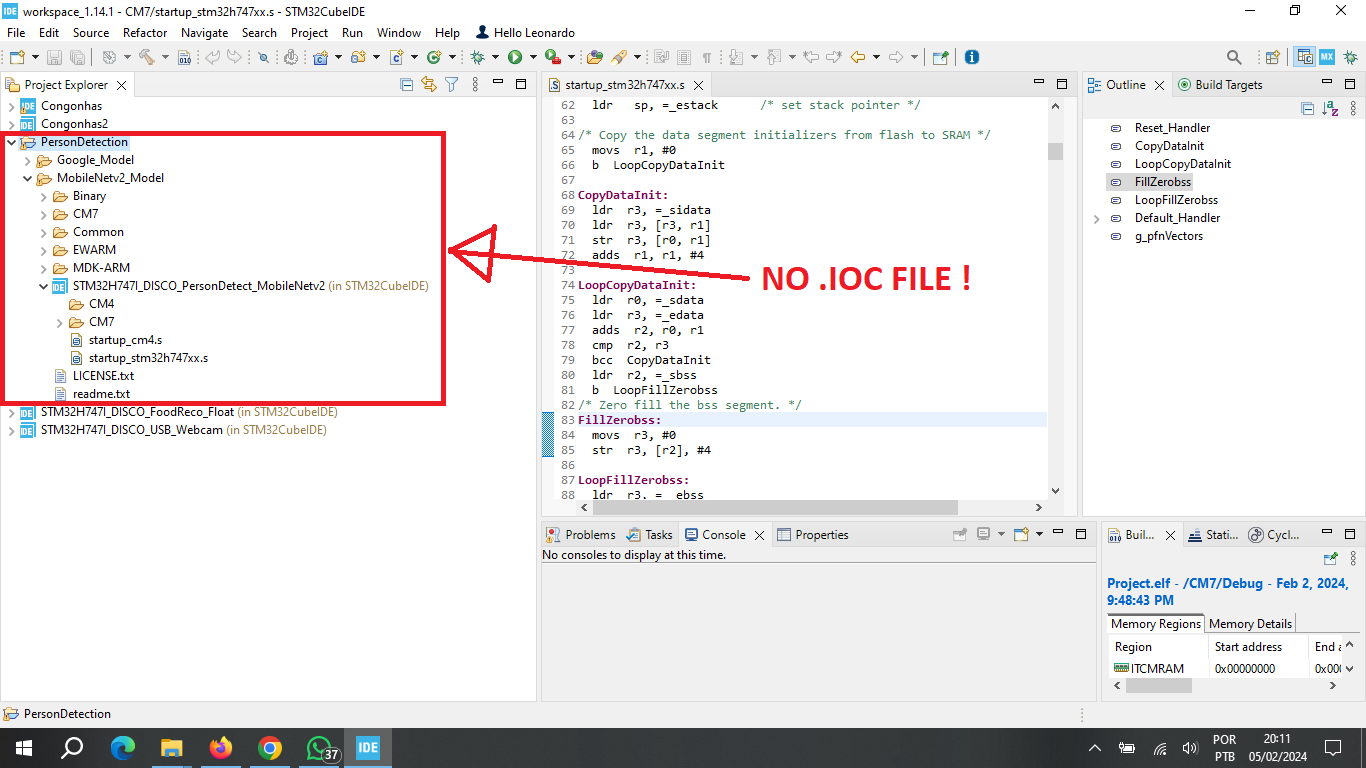This screenshot has height=768, width=1366.
Task: Run the project using the green Run icon
Action: tap(515, 57)
